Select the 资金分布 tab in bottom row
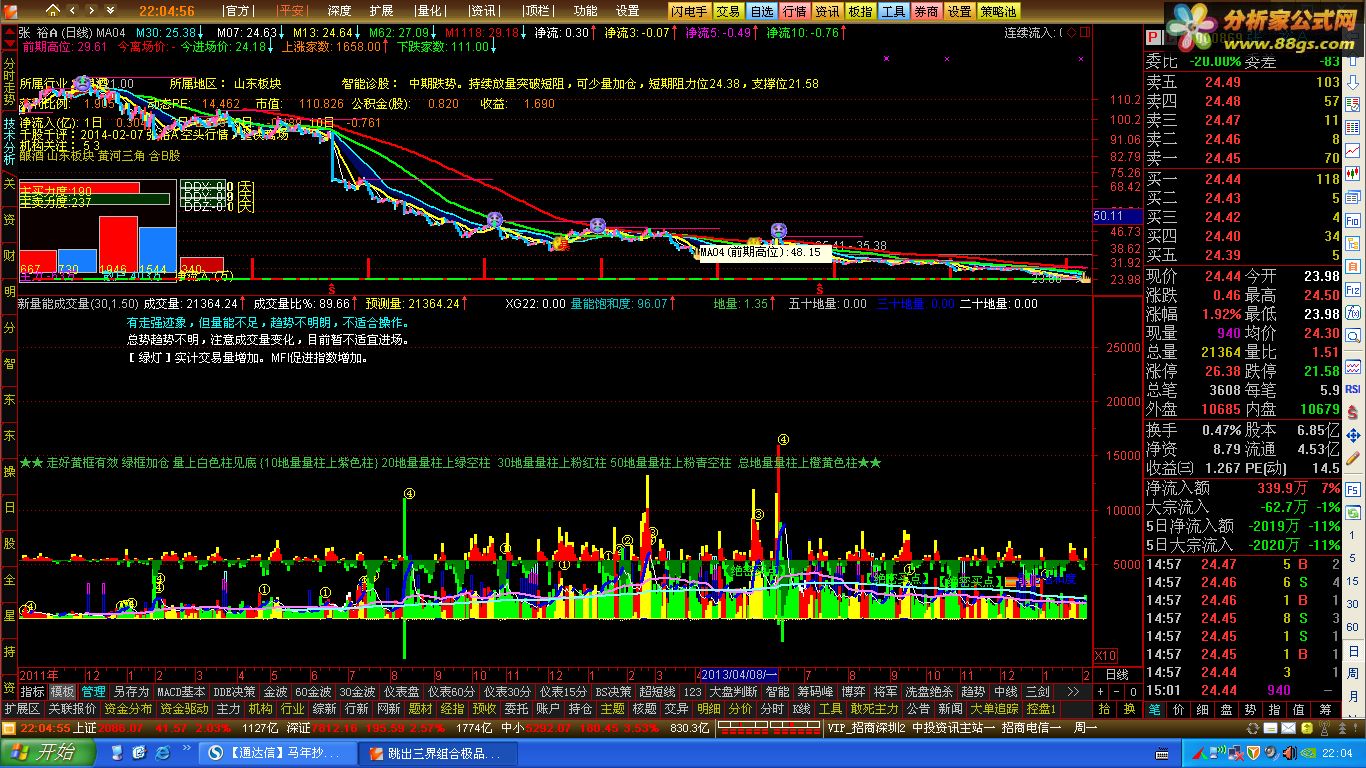Screen dimensions: 1366x768 128,708
